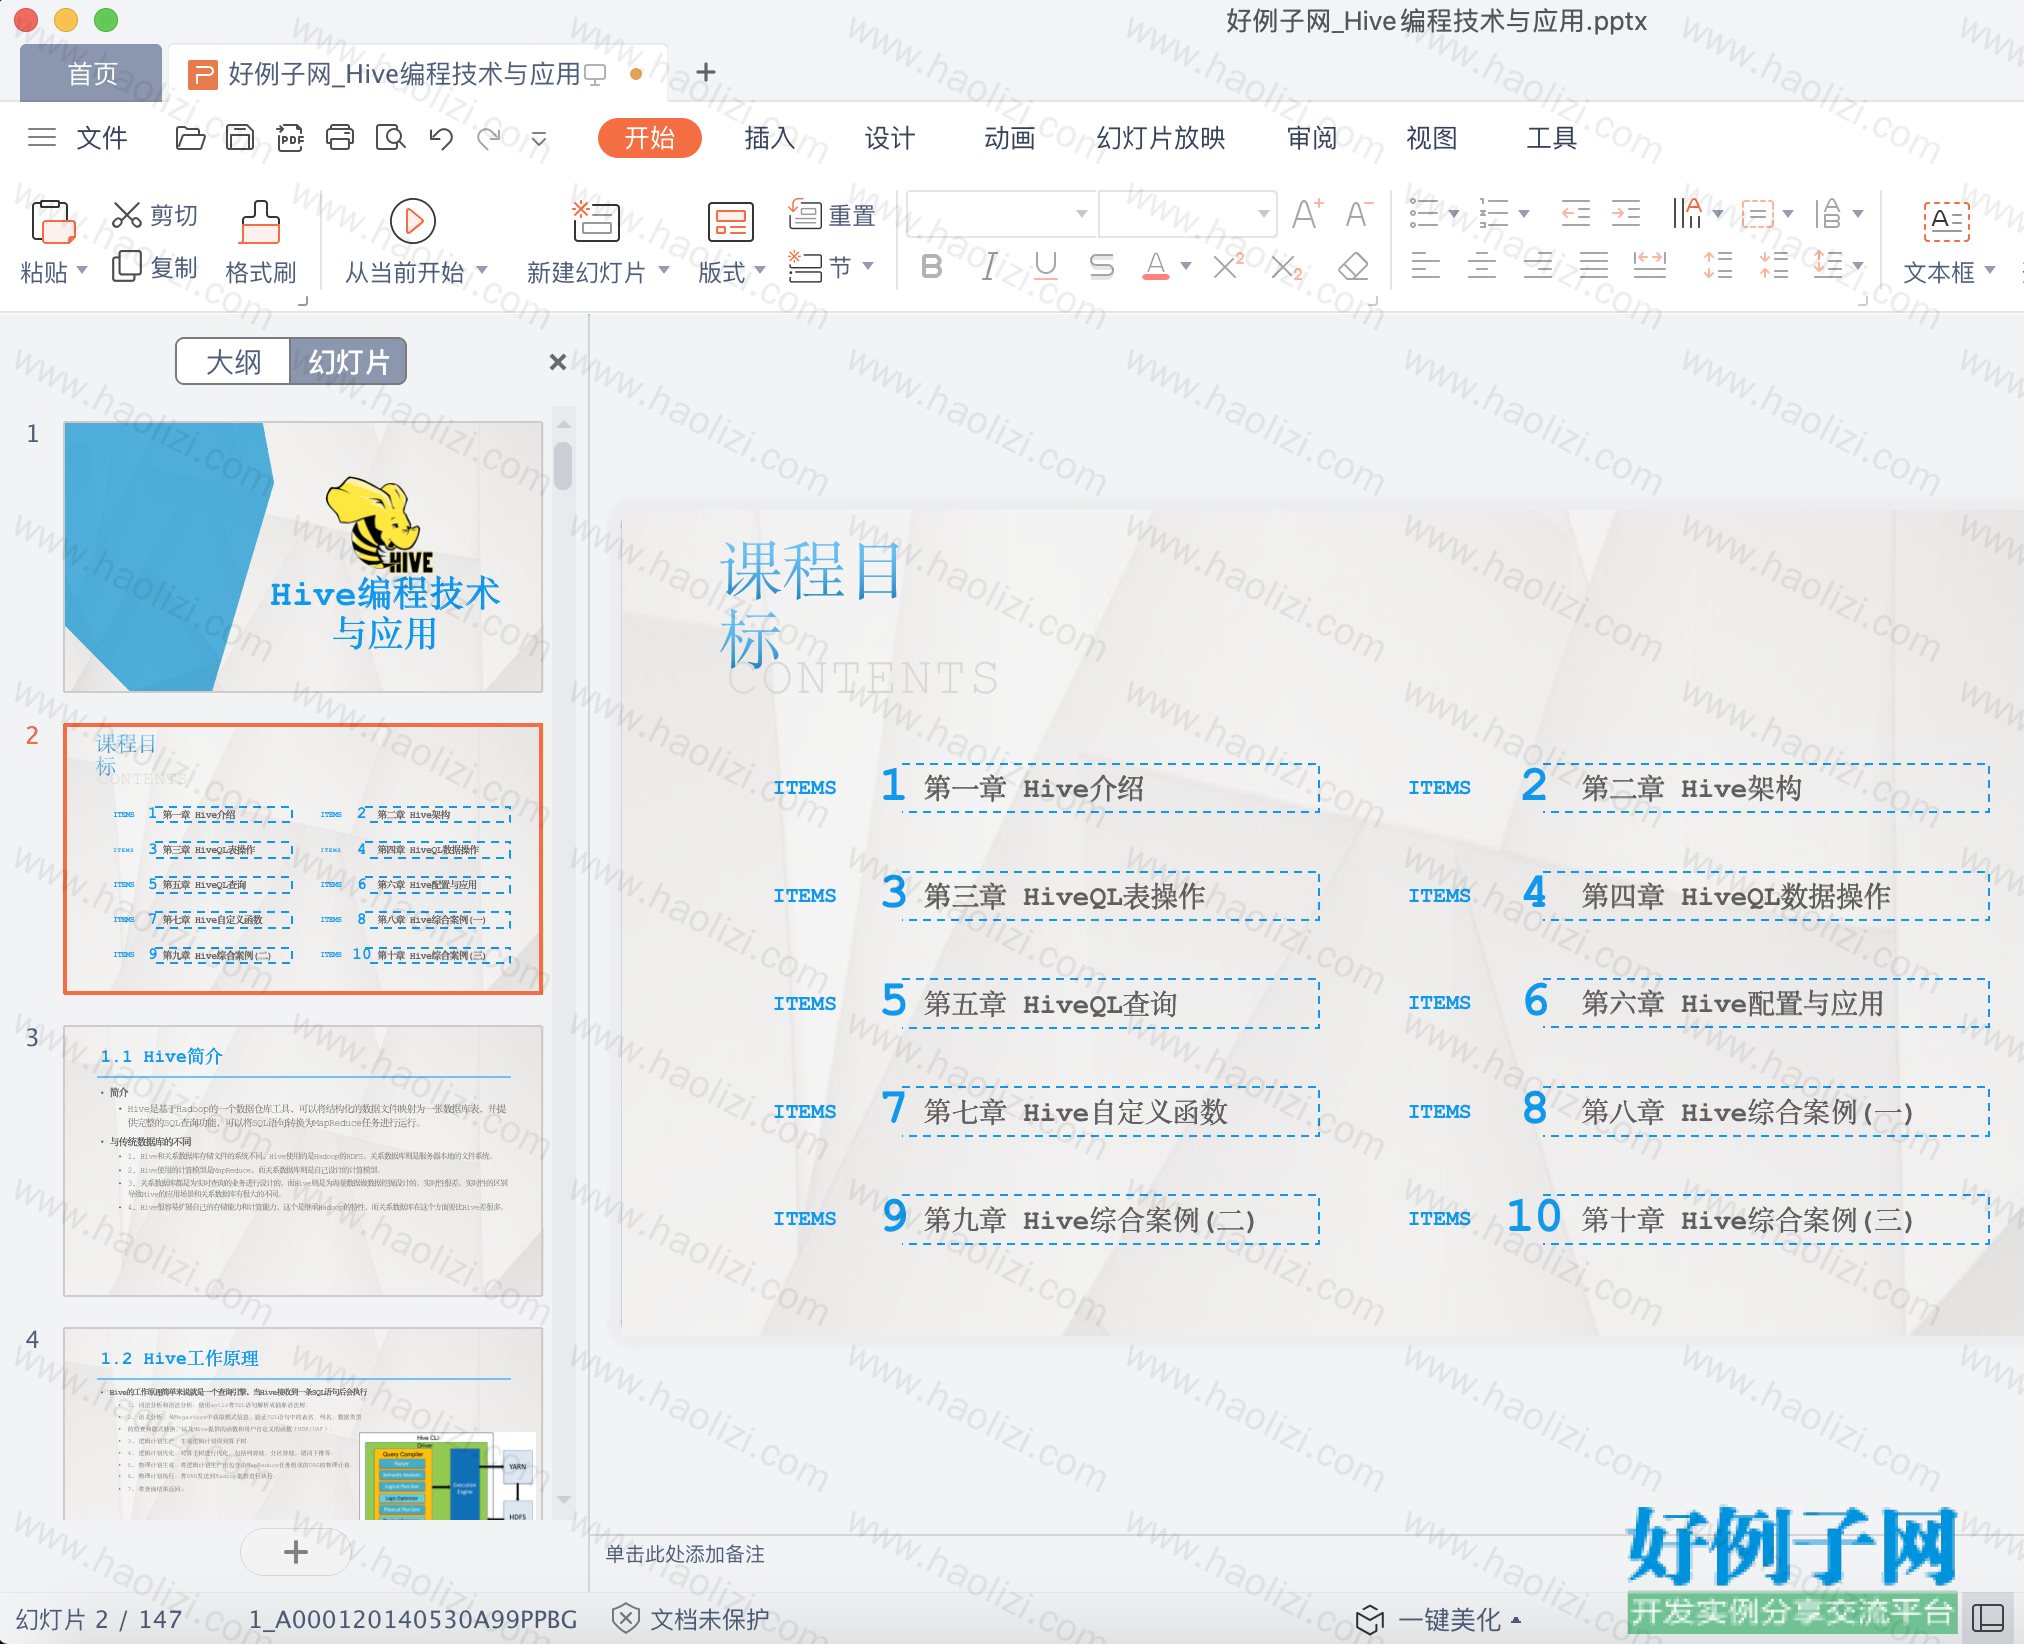Cut selection with 剪切
The height and width of the screenshot is (1644, 2024).
click(x=155, y=215)
